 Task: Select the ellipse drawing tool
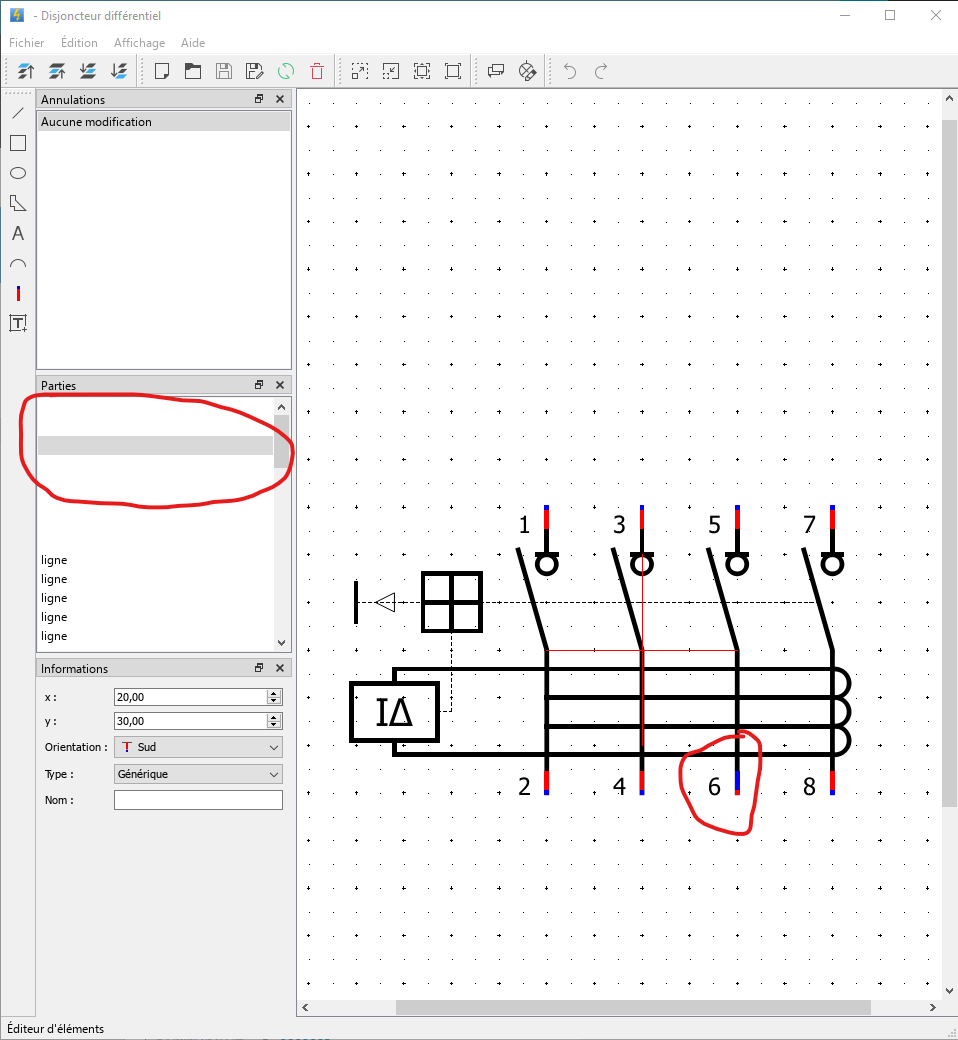click(x=17, y=173)
